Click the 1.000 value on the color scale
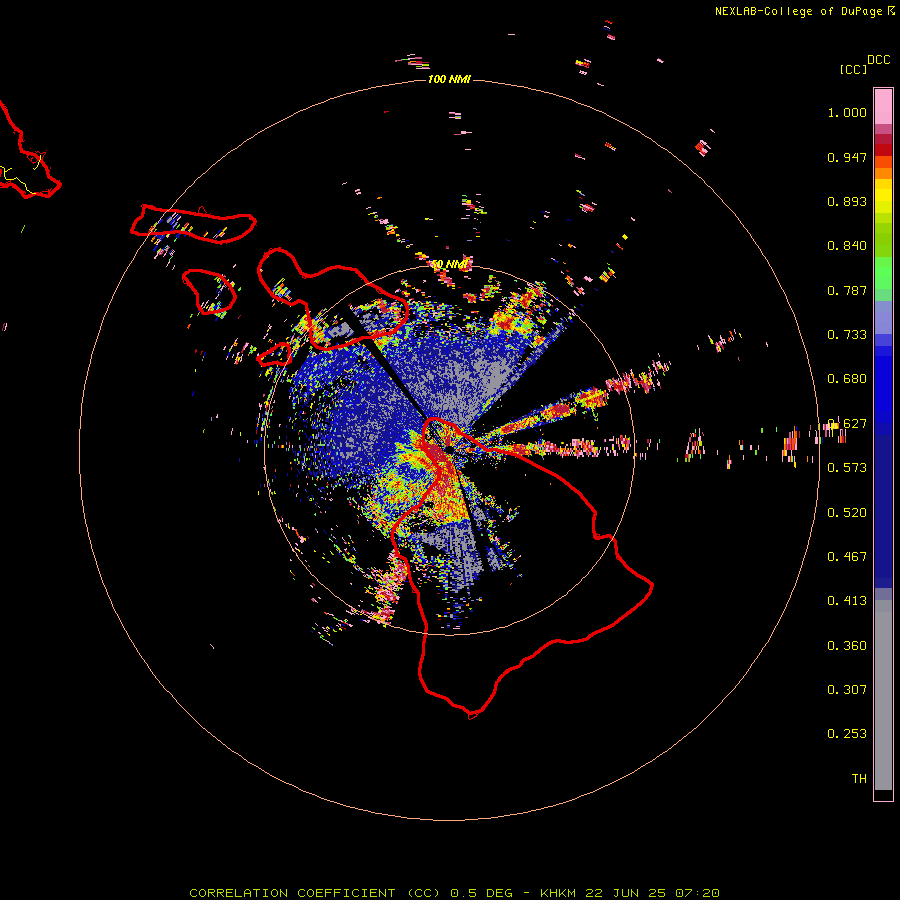Image resolution: width=900 pixels, height=900 pixels. [x=847, y=112]
